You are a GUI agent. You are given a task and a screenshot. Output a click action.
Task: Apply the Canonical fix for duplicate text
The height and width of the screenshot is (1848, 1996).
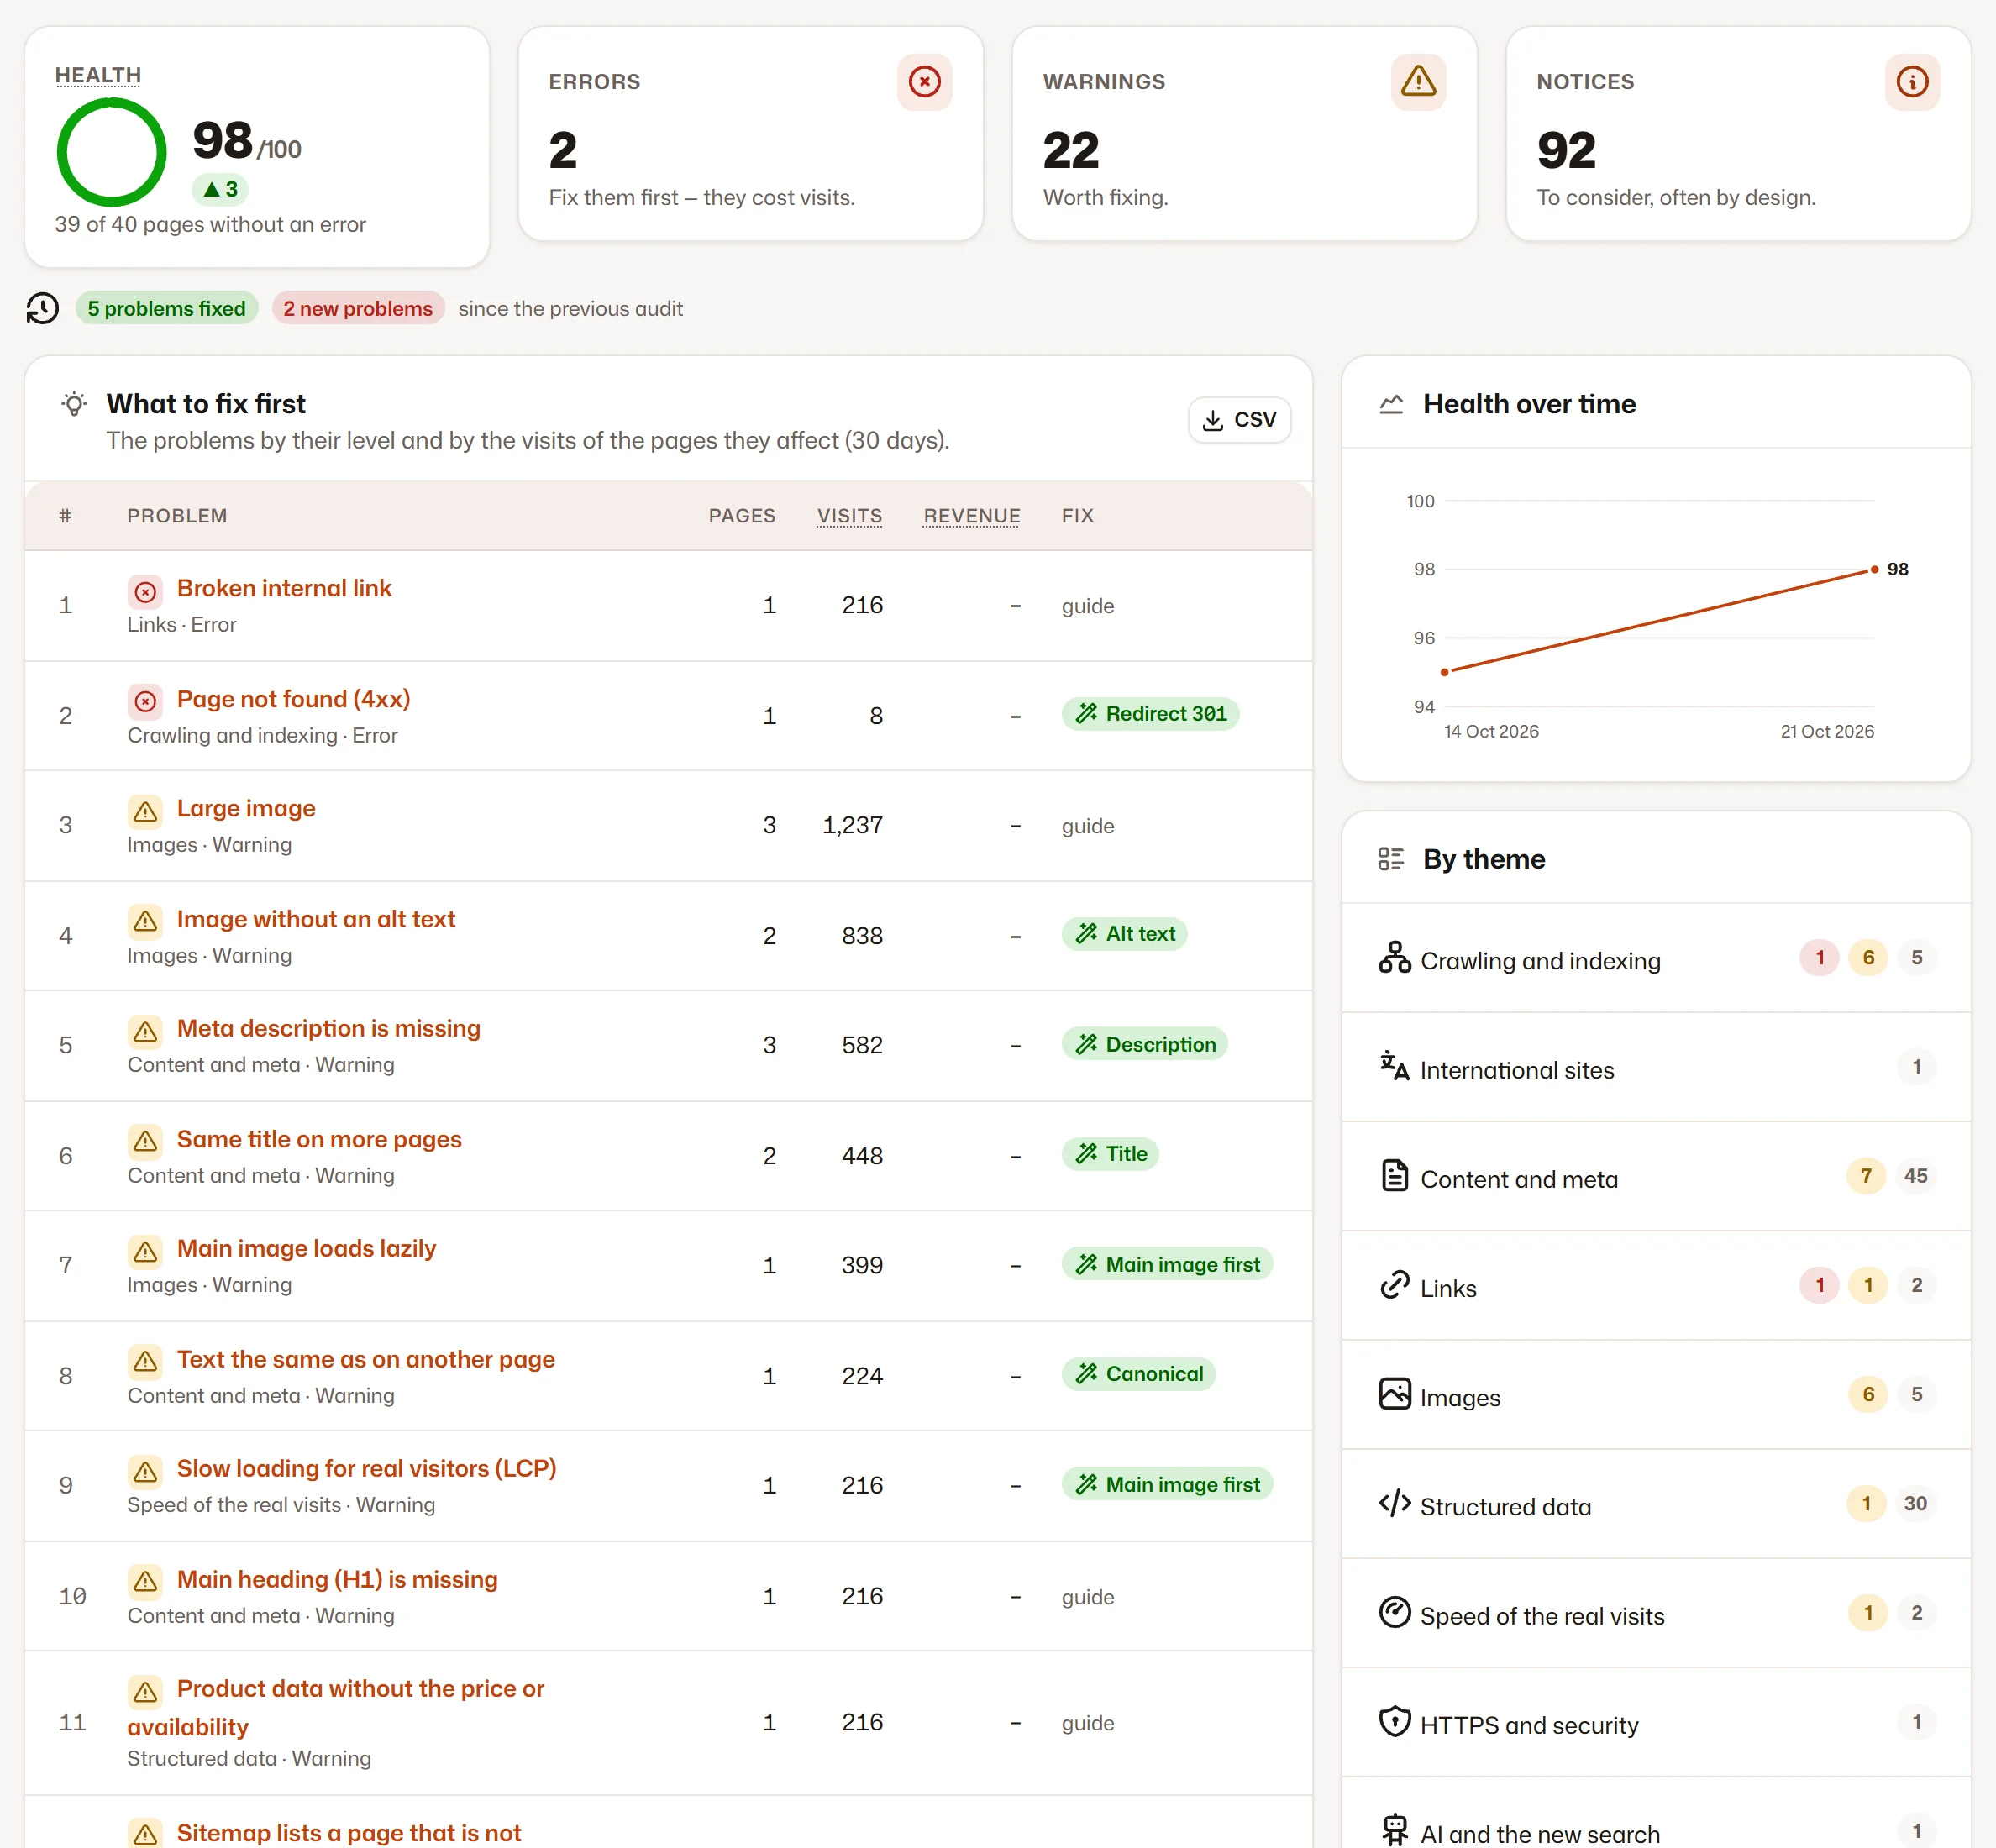[x=1138, y=1374]
